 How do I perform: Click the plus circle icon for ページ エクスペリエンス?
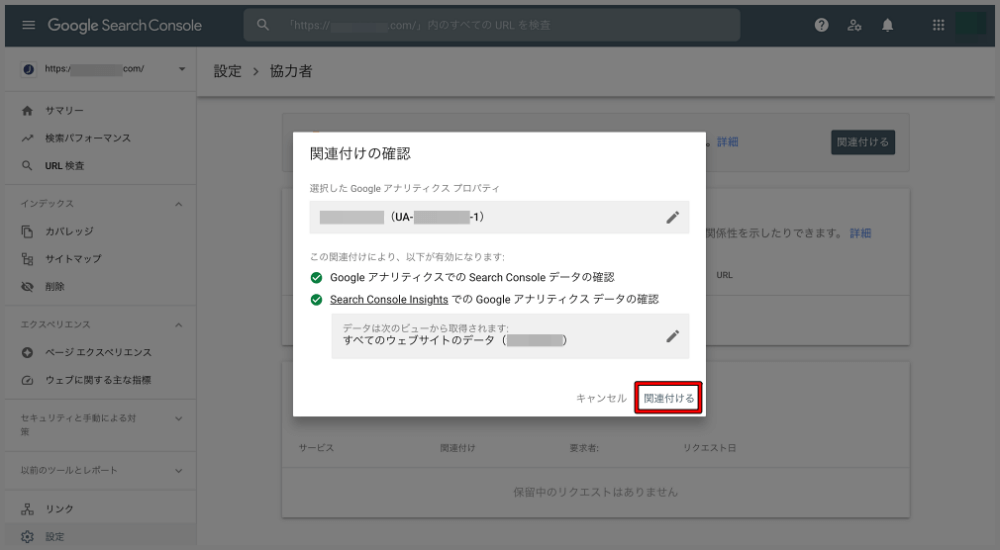(27, 352)
